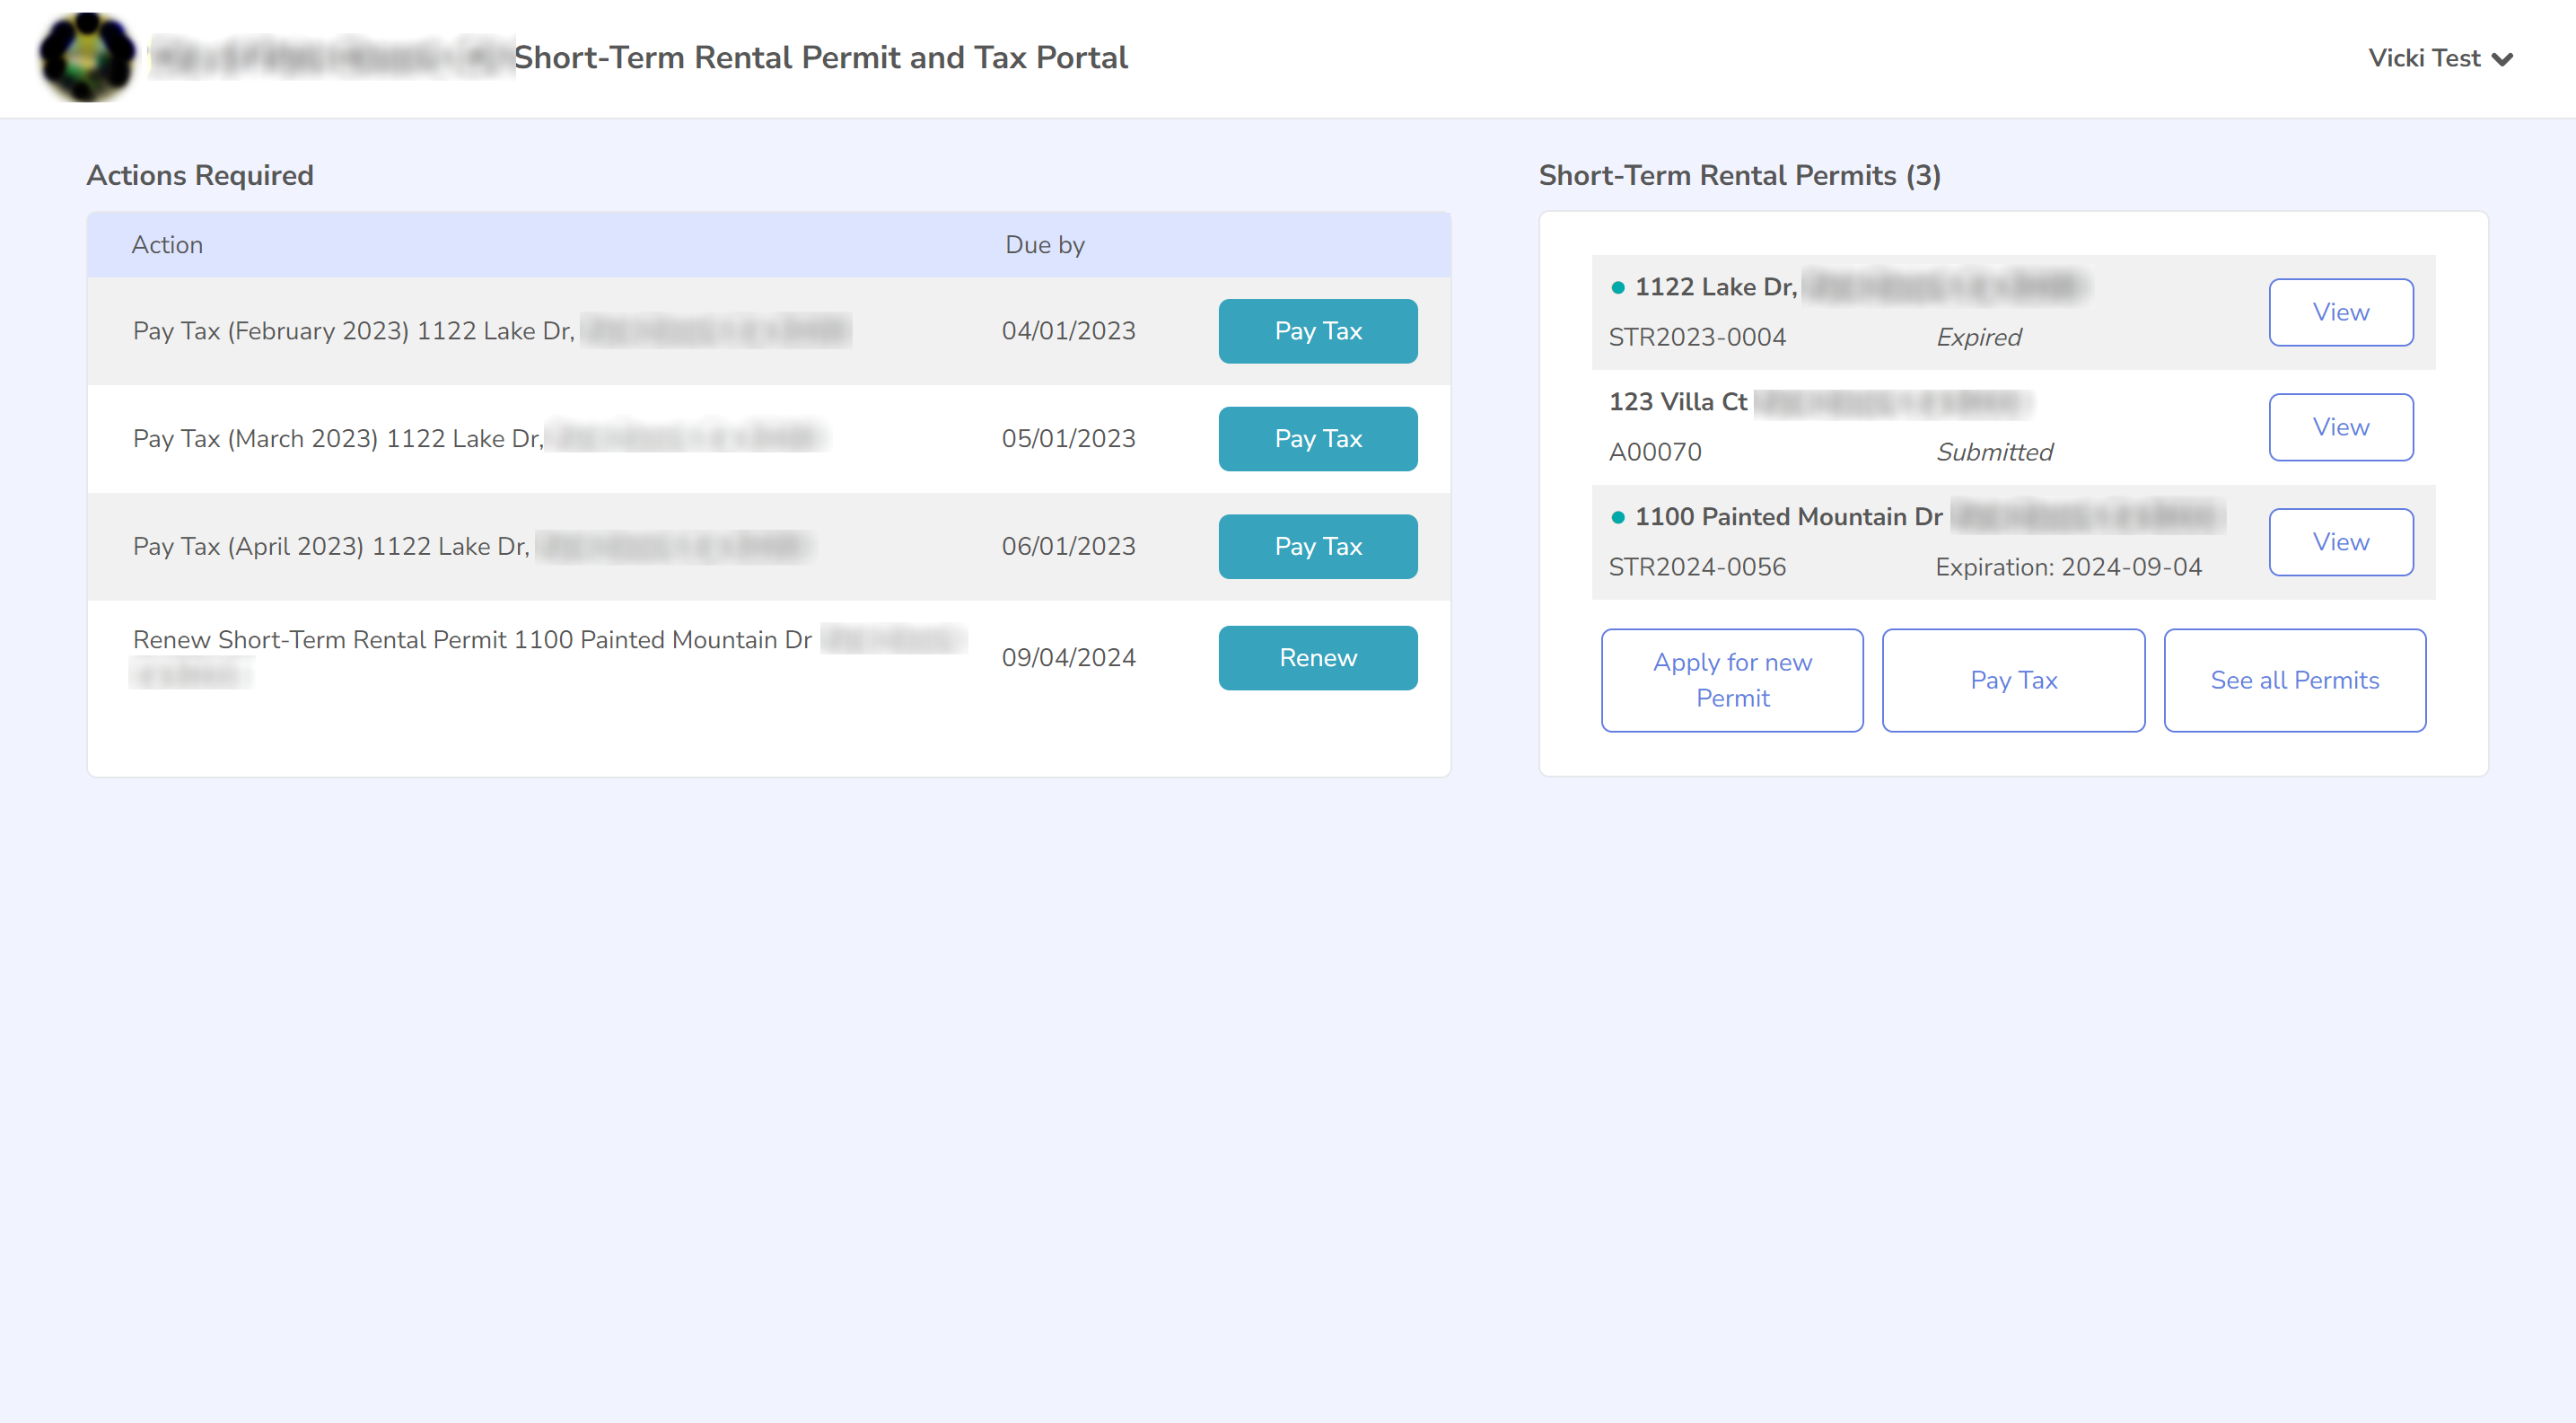This screenshot has width=2576, height=1423.
Task: Click the status dot beside 1122 Lake Dr
Action: pyautogui.click(x=1617, y=288)
